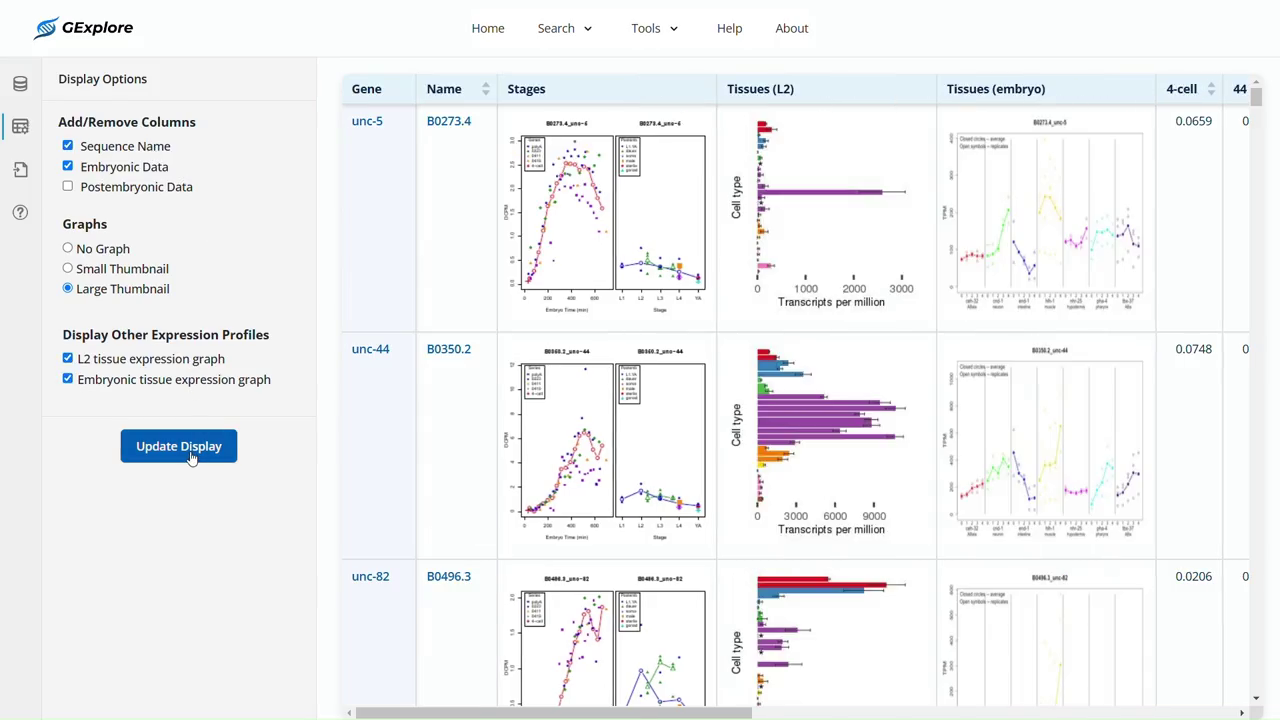This screenshot has width=1280, height=720.
Task: Click the scroll right arrow of the table
Action: (1242, 713)
